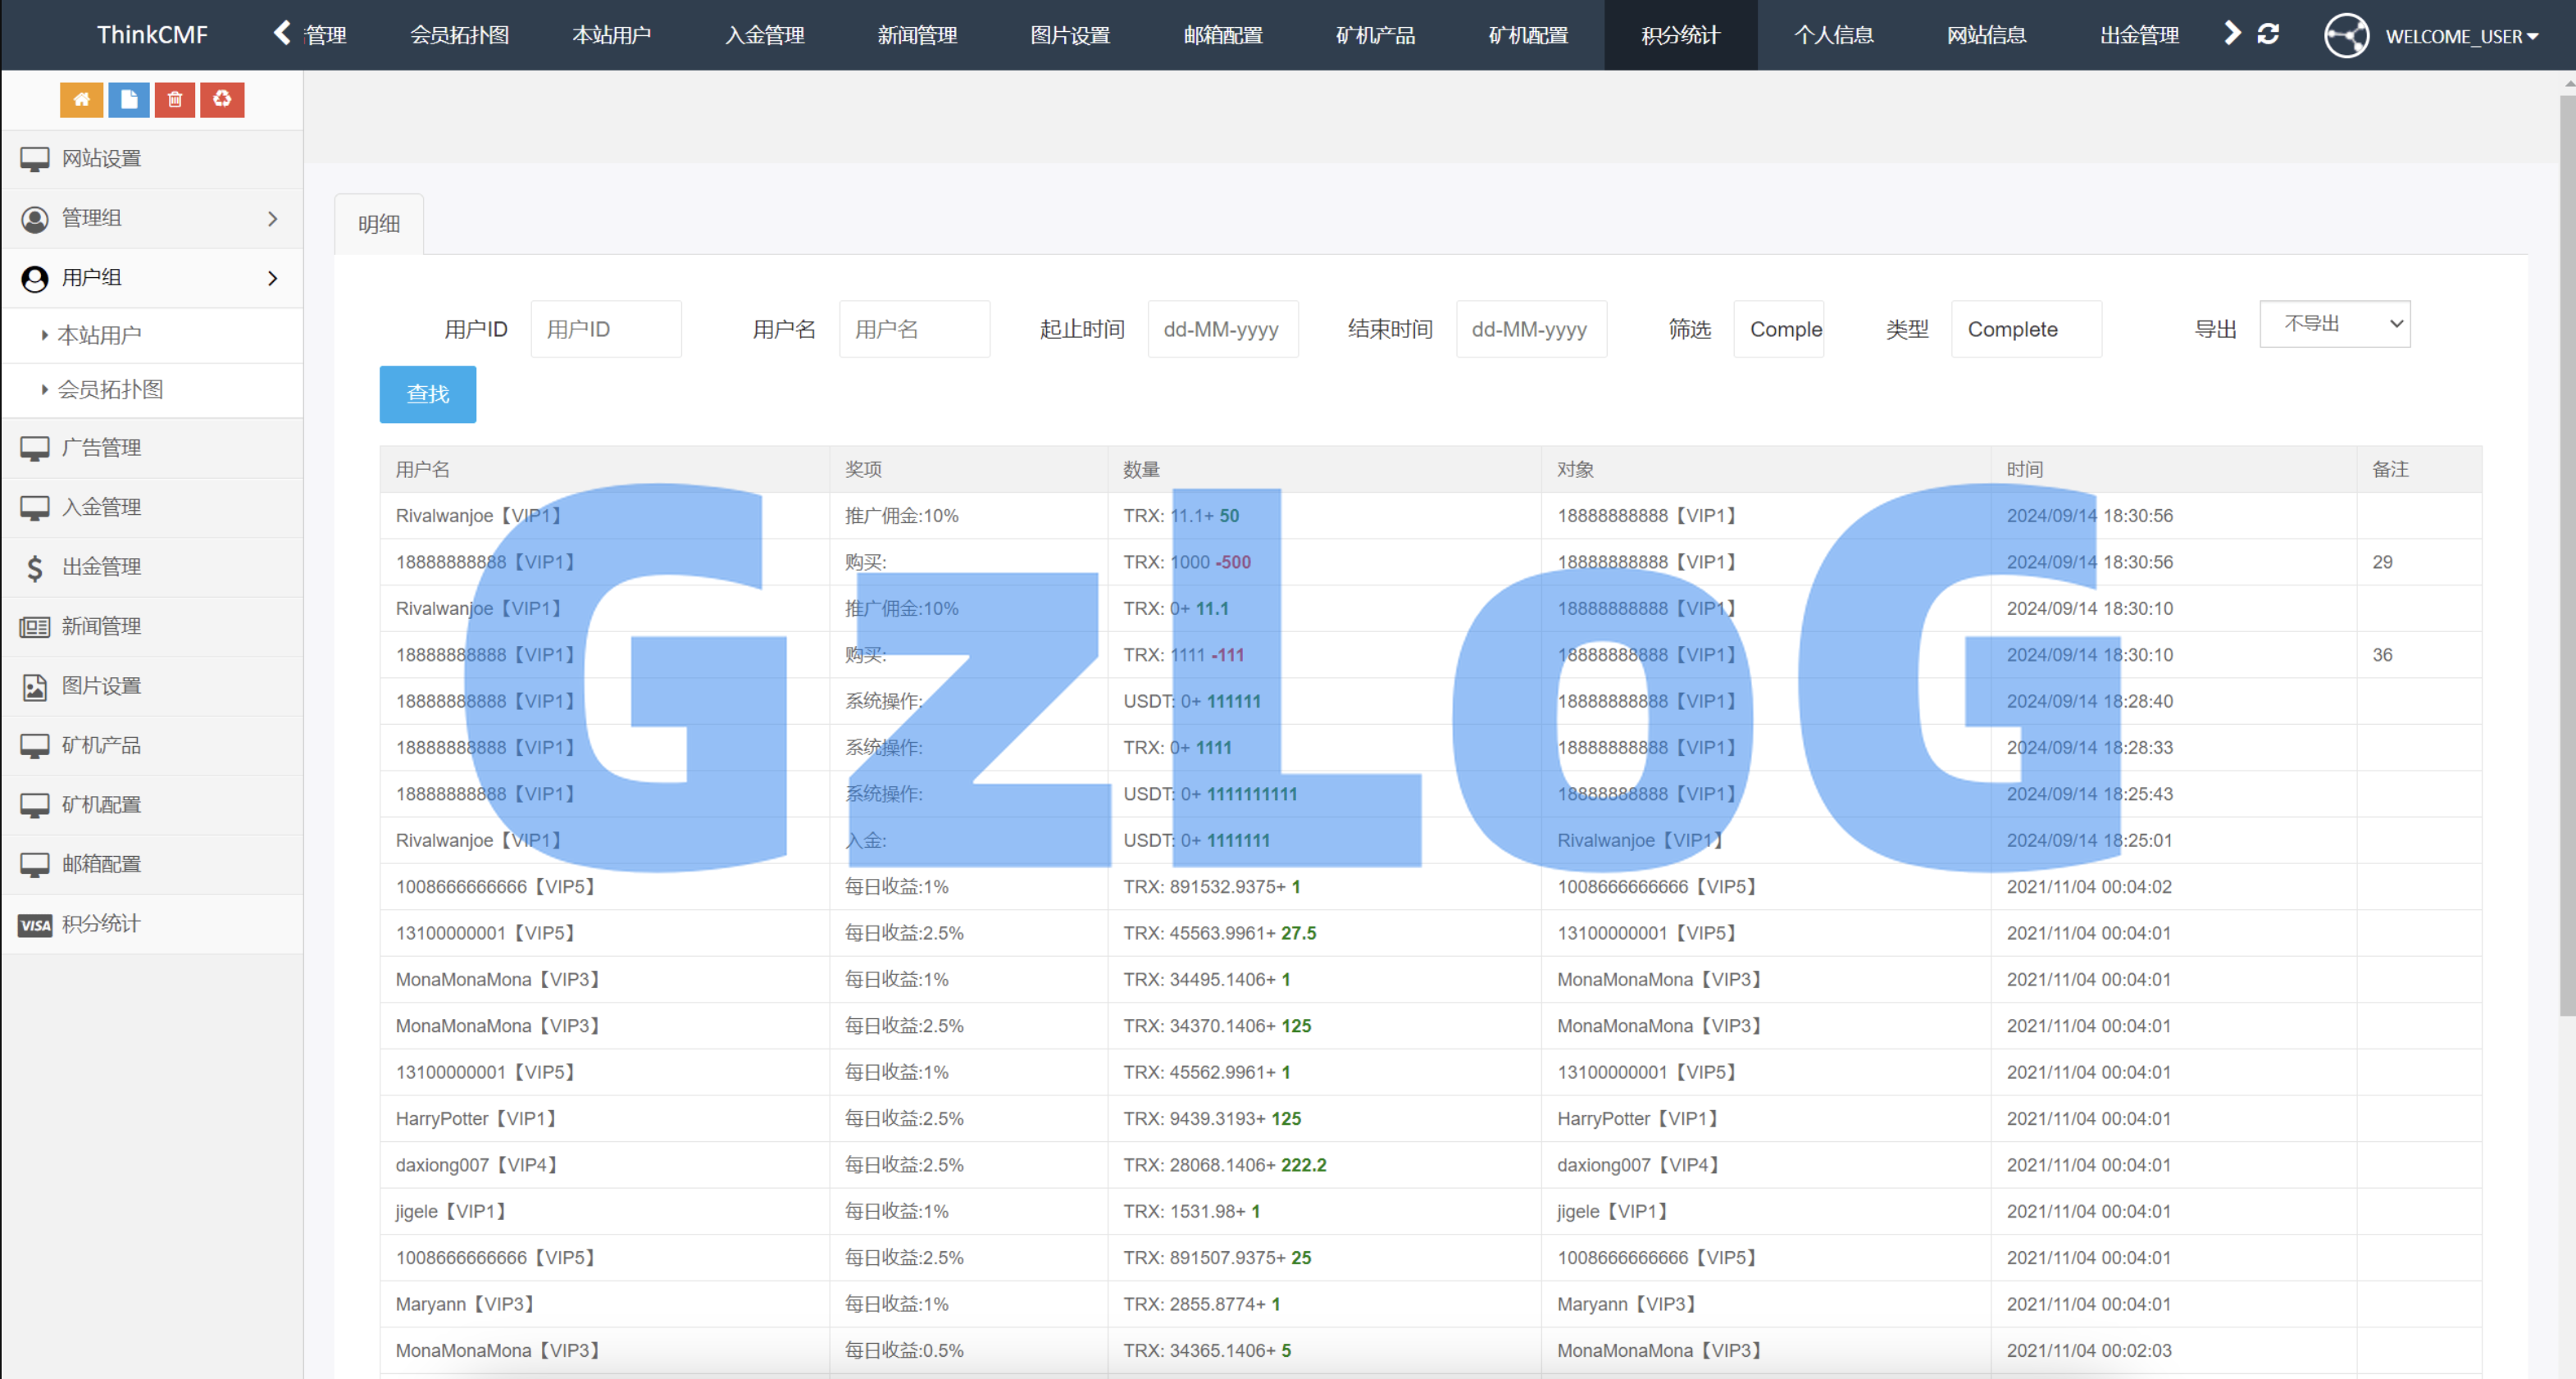Click the 起止时间 date input field
The height and width of the screenshot is (1379, 2576).
pos(1222,329)
